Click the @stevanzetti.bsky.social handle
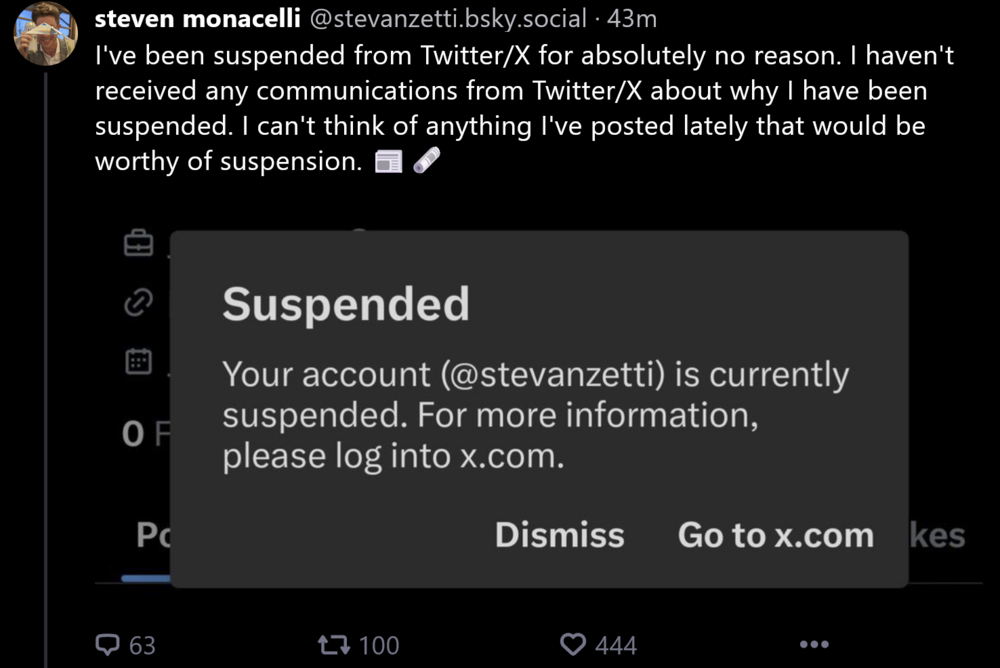 click(x=445, y=19)
